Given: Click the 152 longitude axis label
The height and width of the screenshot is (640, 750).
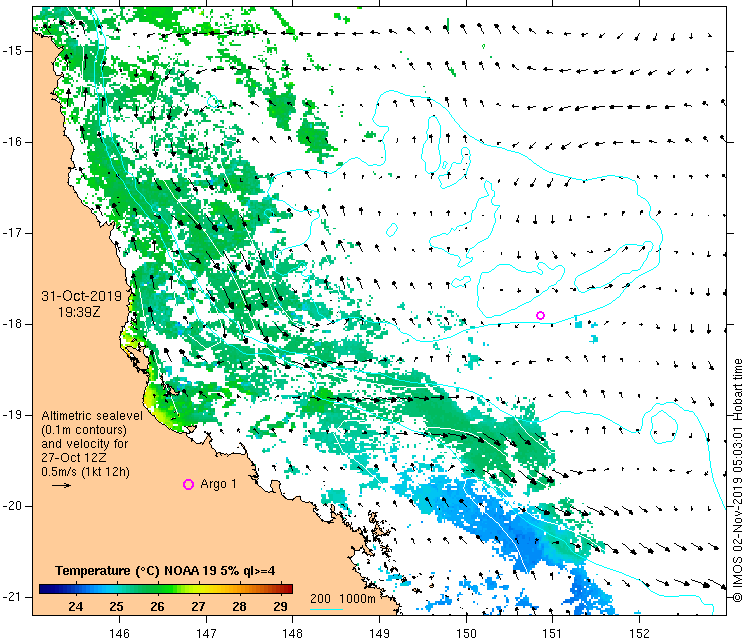Looking at the screenshot, I should click(640, 633).
